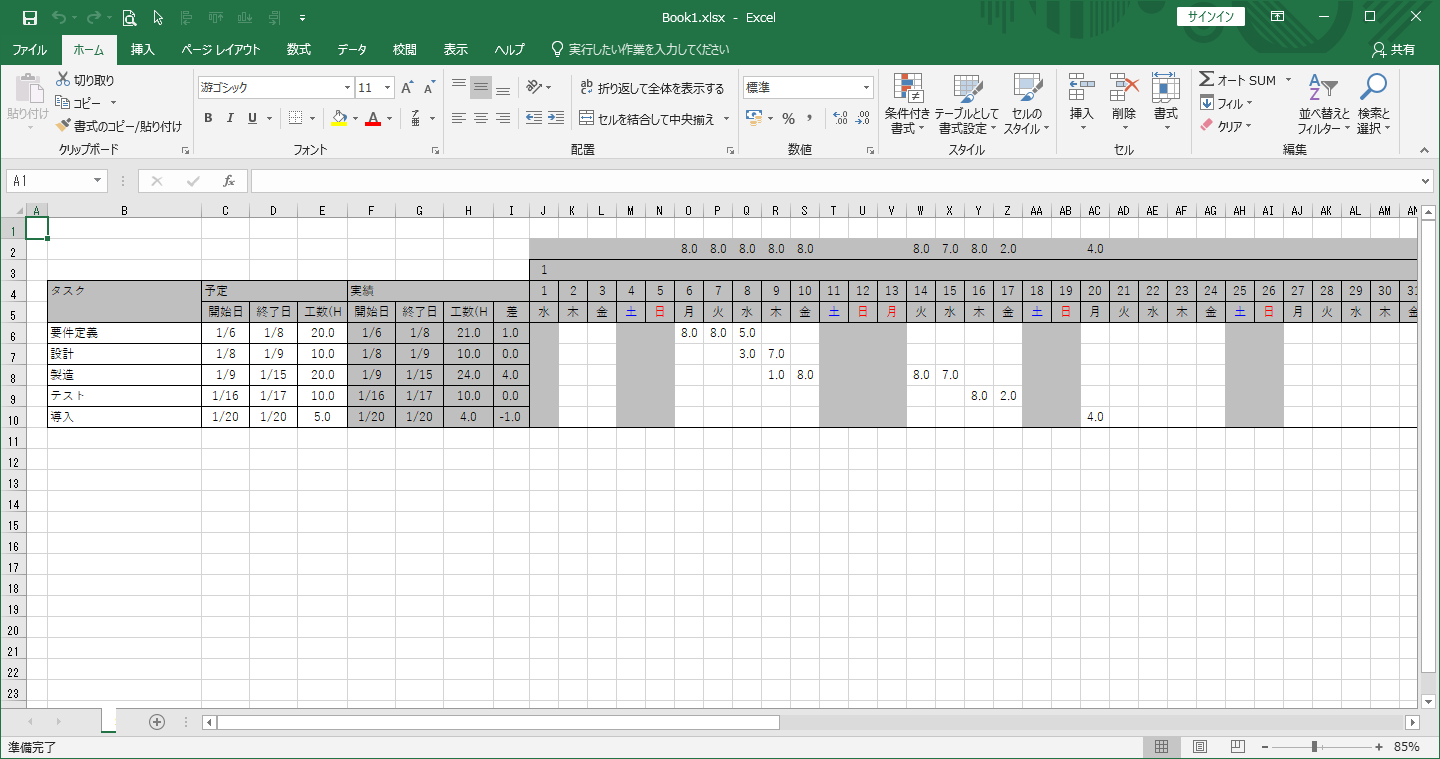1440x759 pixels.
Task: Click the AutoSum sigma icon
Action: click(x=1207, y=80)
